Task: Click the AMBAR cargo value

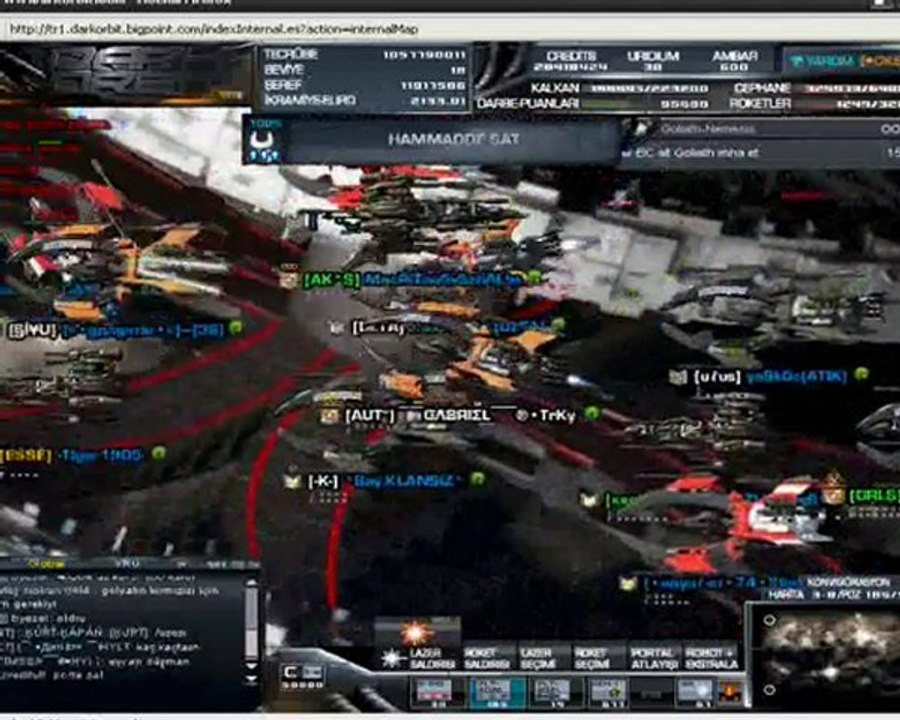Action: [x=734, y=68]
